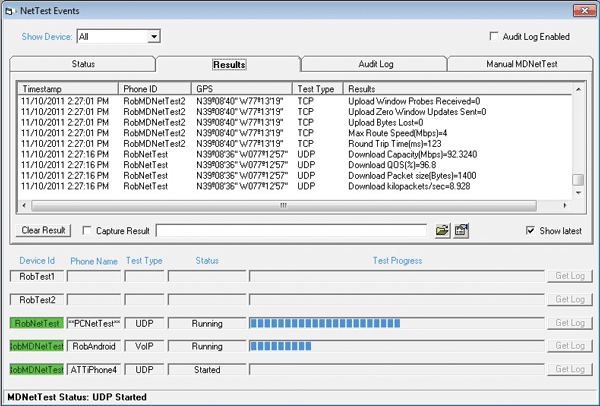Click the RobTest1 device ID button
This screenshot has height=406, width=600.
[x=36, y=276]
